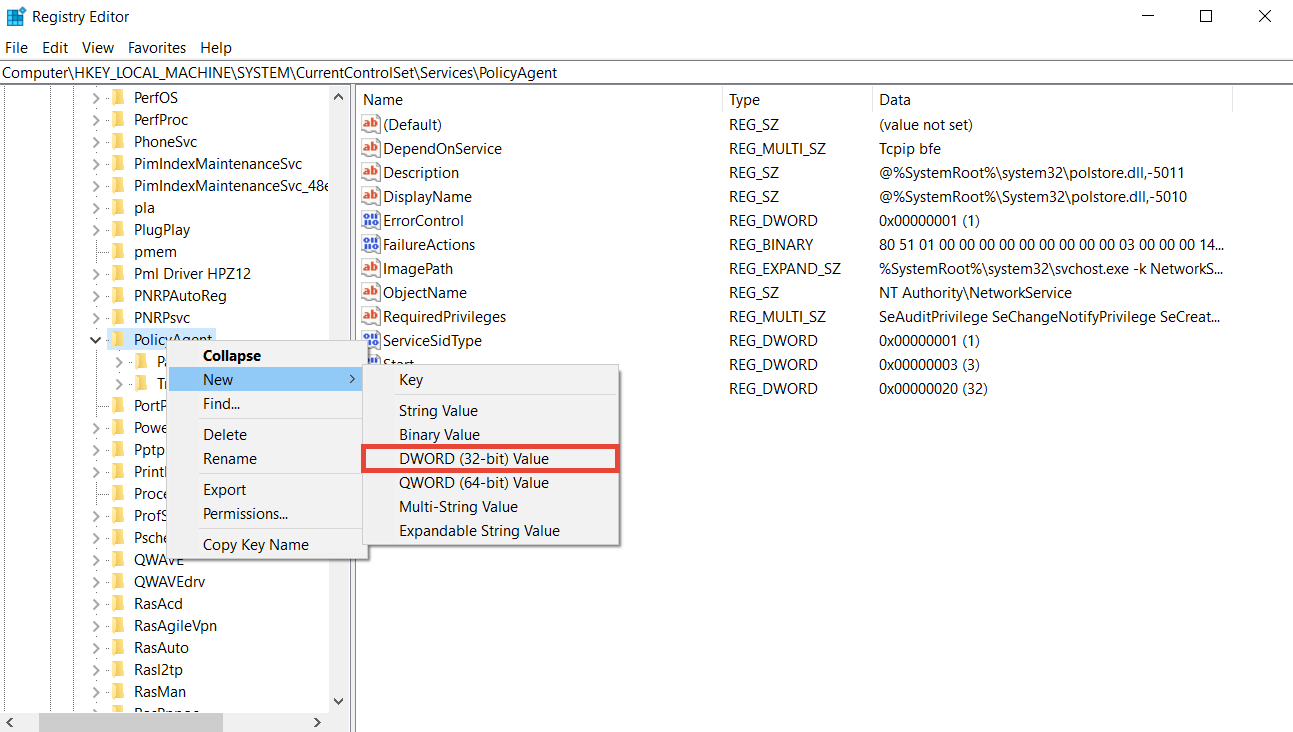This screenshot has width=1293, height=732.
Task: Expand the PNRPsvc key arrow
Action: click(96, 318)
